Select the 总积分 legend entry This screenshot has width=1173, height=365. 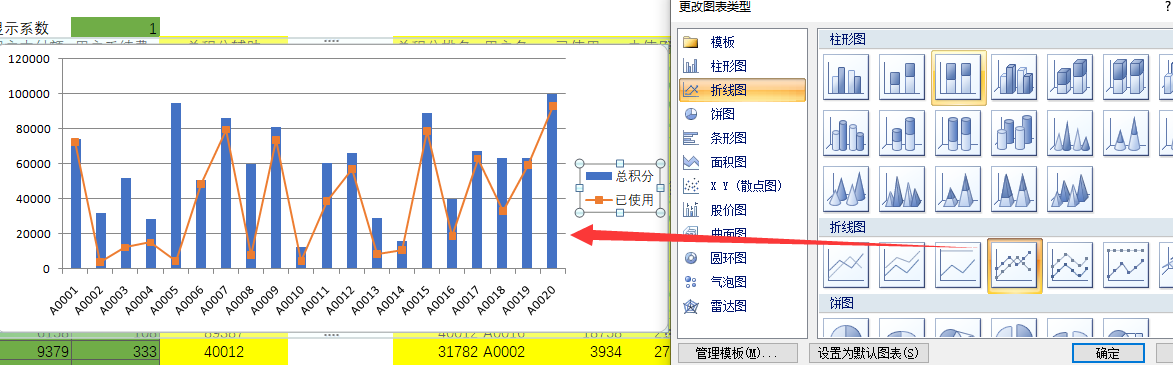click(x=619, y=177)
